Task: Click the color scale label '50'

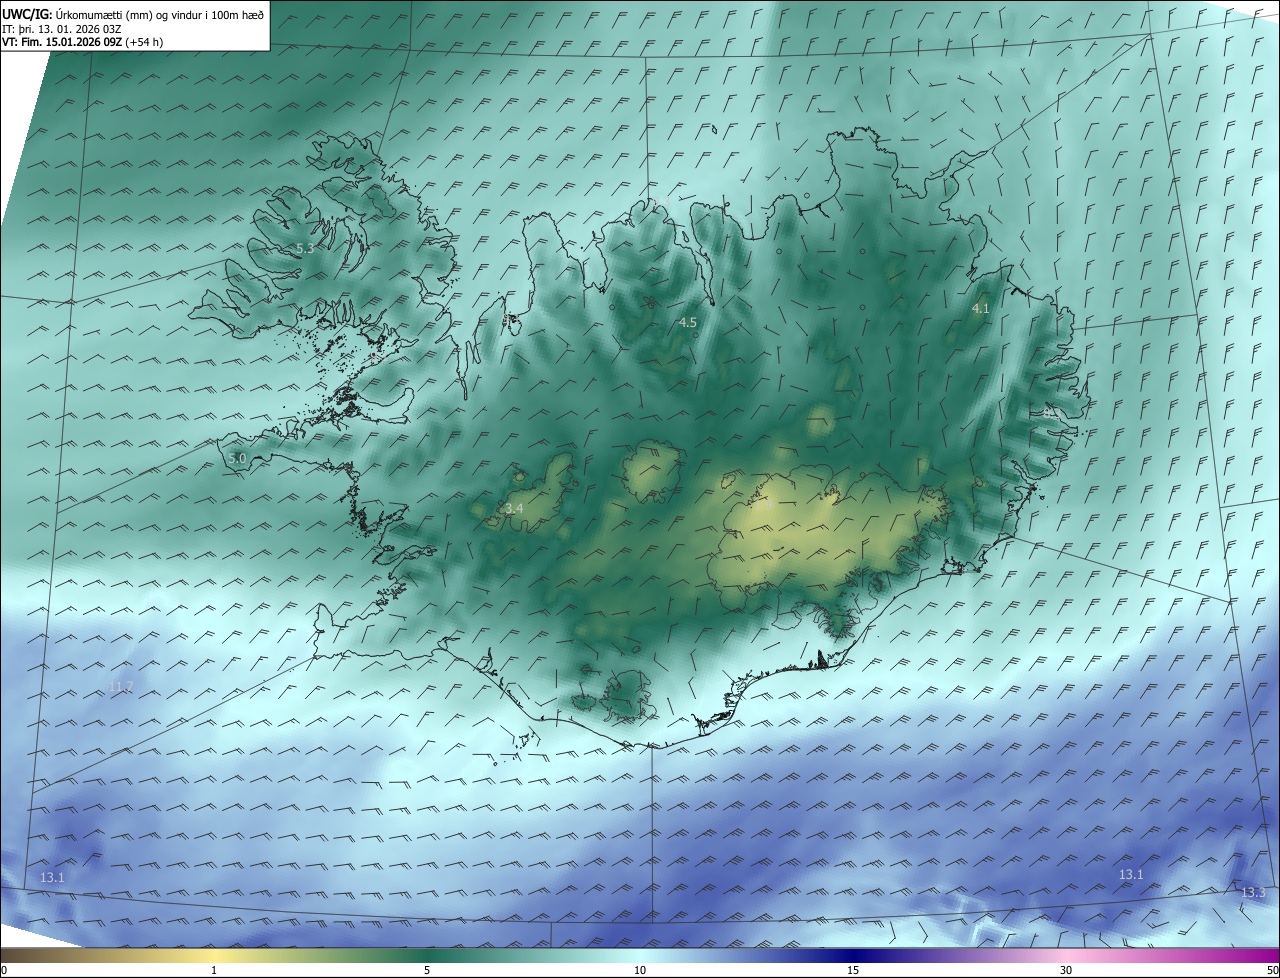Action: 1272,970
